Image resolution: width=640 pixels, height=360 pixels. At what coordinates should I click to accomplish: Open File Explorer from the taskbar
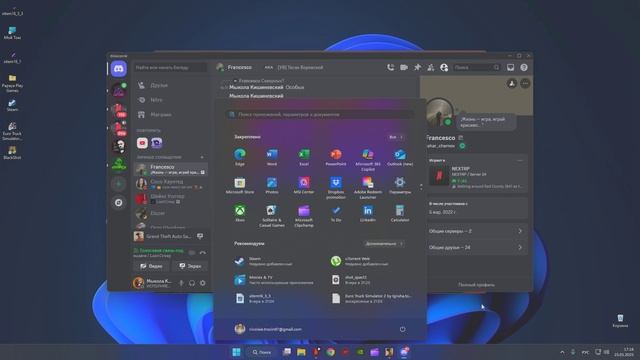coord(301,352)
